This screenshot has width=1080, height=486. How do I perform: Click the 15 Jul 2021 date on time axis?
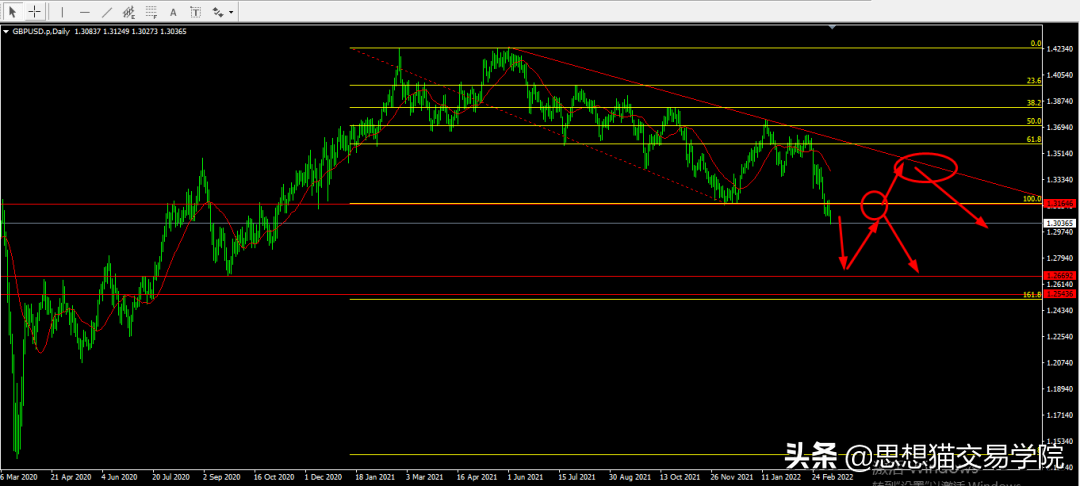click(577, 476)
